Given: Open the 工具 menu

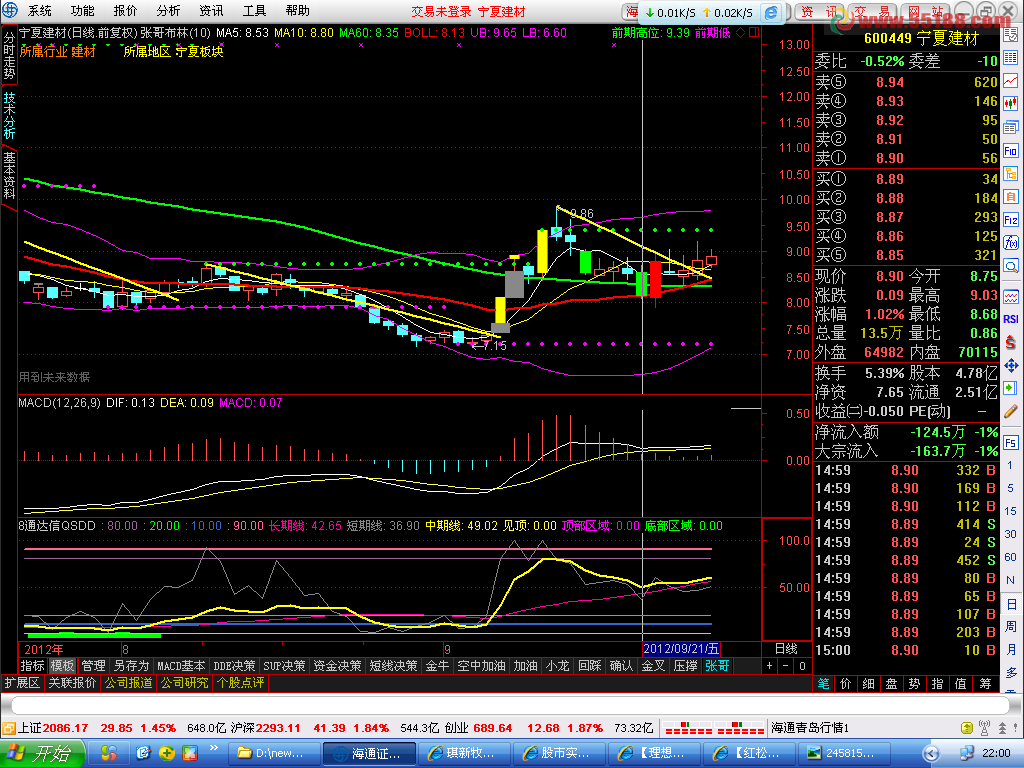Looking at the screenshot, I should click(x=255, y=10).
